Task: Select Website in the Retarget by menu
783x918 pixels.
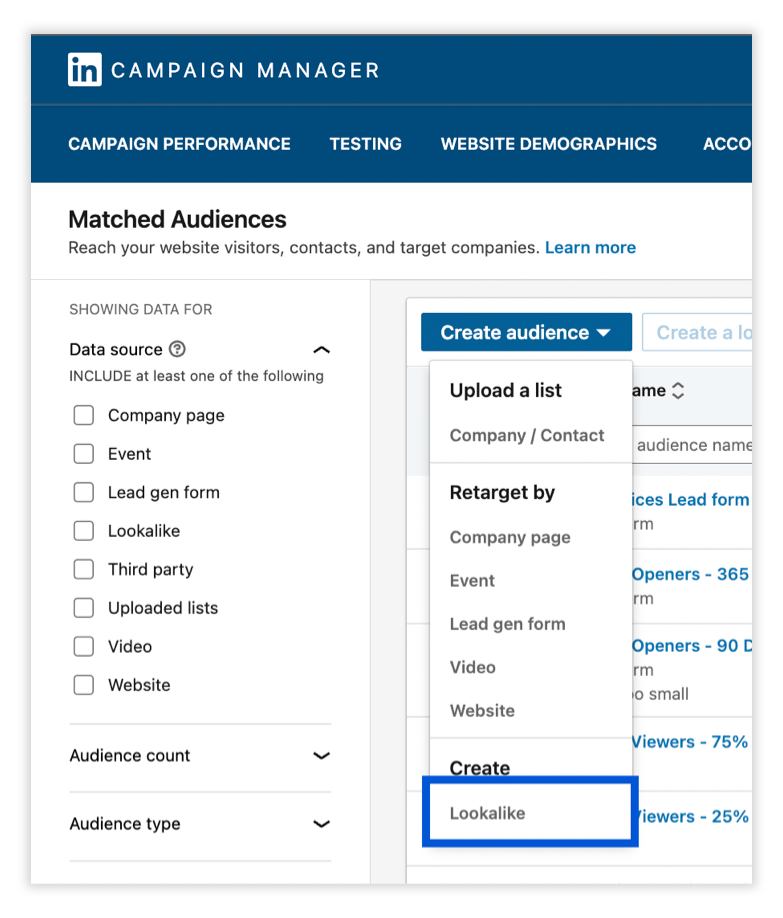Action: [x=482, y=711]
